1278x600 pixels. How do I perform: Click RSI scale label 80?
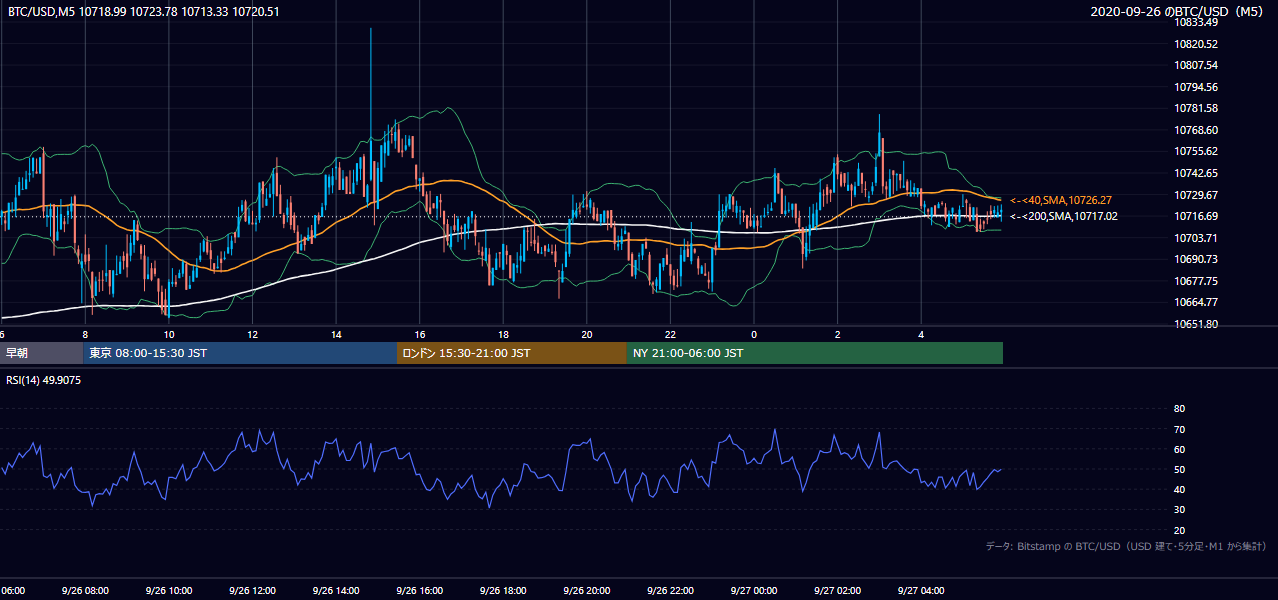pyautogui.click(x=1179, y=409)
